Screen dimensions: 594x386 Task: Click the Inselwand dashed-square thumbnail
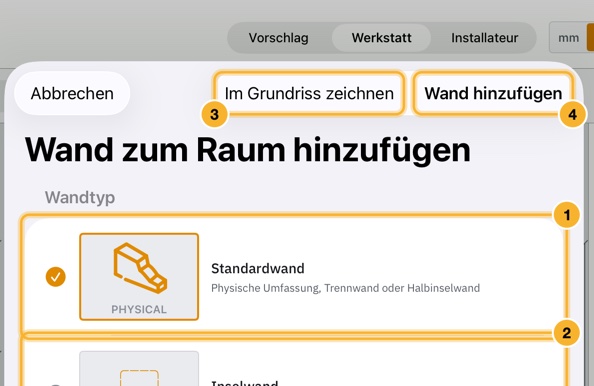[139, 369]
